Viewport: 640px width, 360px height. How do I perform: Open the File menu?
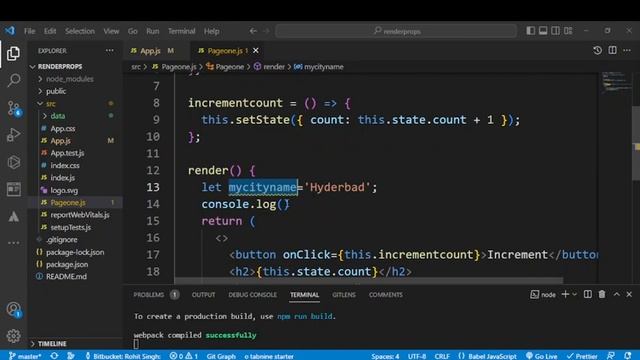click(29, 31)
